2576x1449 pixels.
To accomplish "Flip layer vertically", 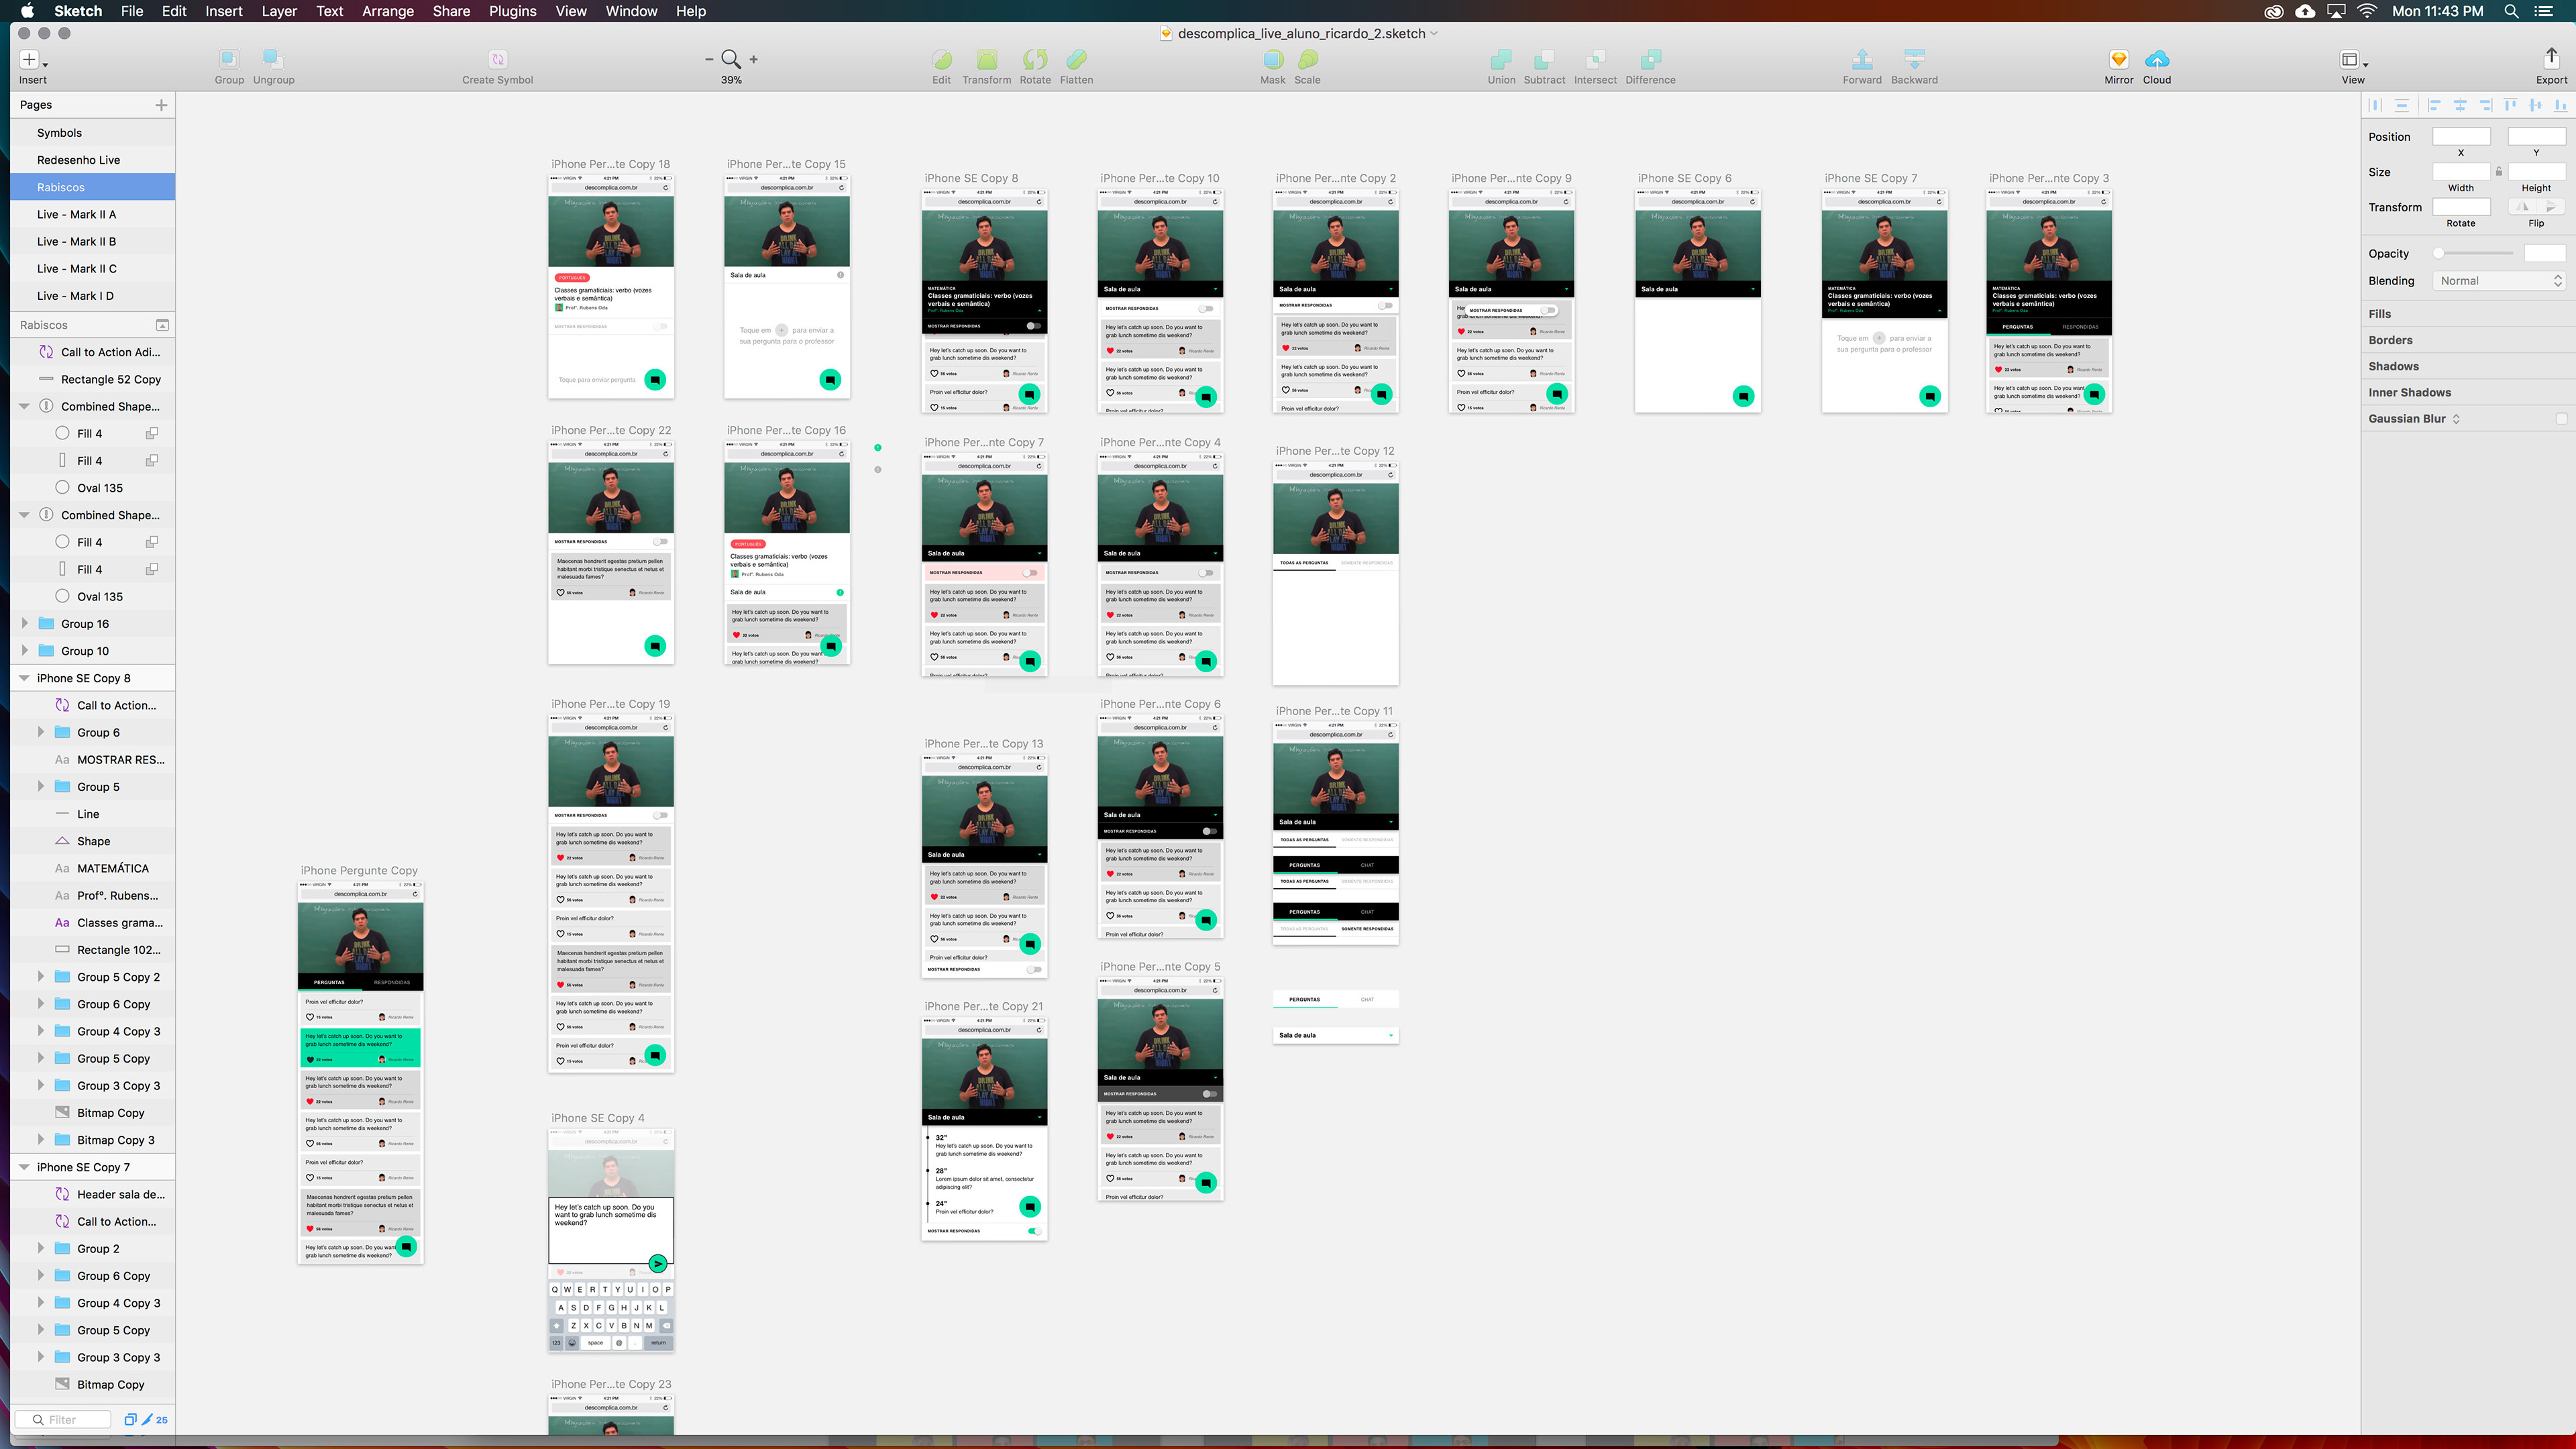I will (x=2551, y=207).
